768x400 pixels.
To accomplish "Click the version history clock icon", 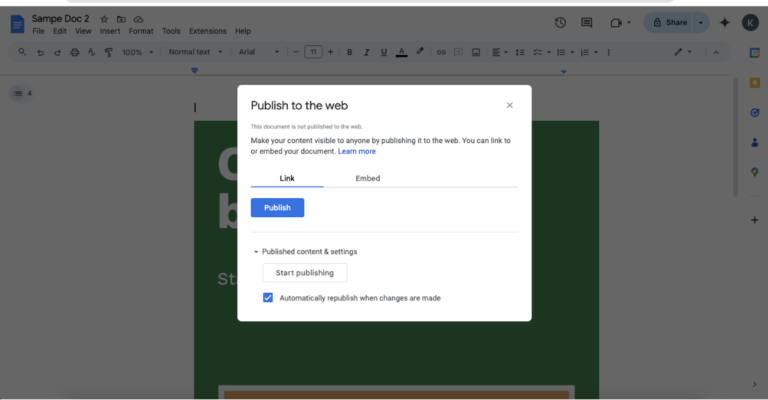I will click(560, 22).
